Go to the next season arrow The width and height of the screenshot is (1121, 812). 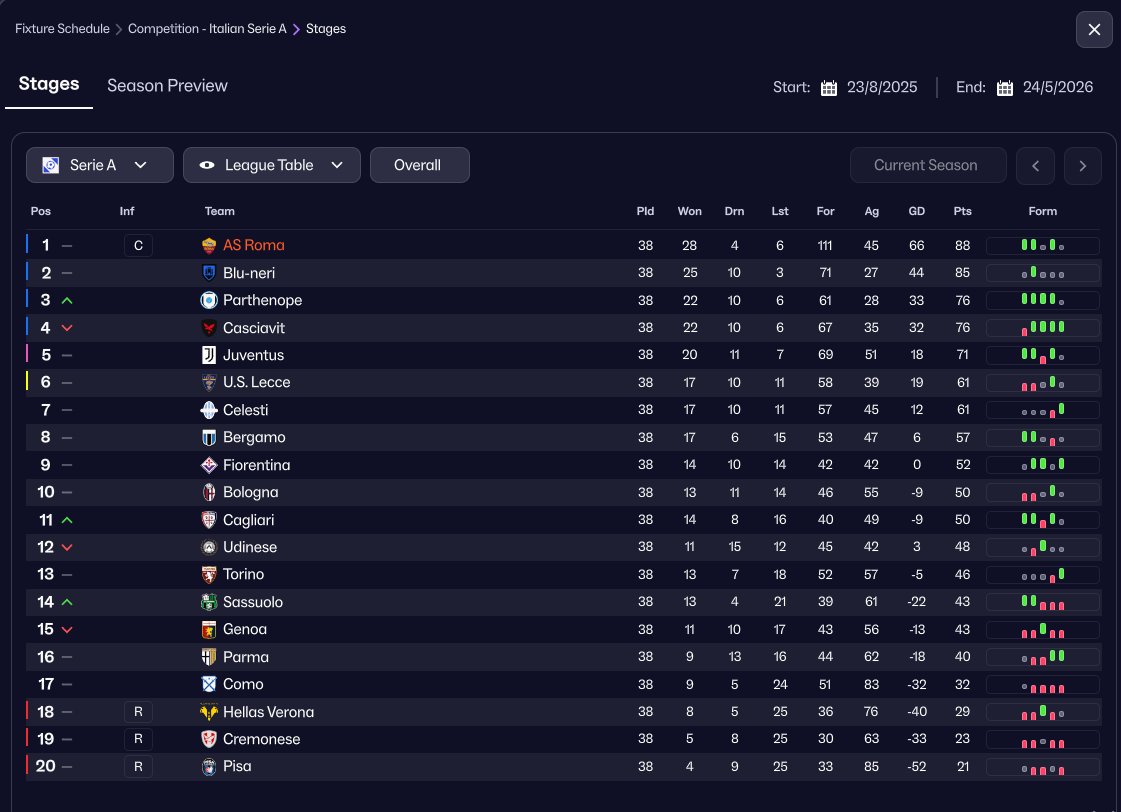pyautogui.click(x=1083, y=166)
